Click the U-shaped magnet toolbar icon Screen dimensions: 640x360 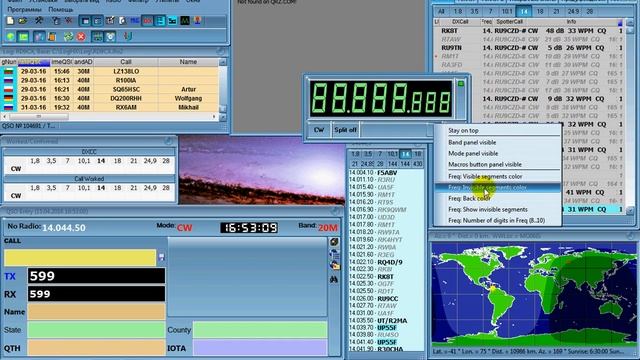(x=128, y=36)
